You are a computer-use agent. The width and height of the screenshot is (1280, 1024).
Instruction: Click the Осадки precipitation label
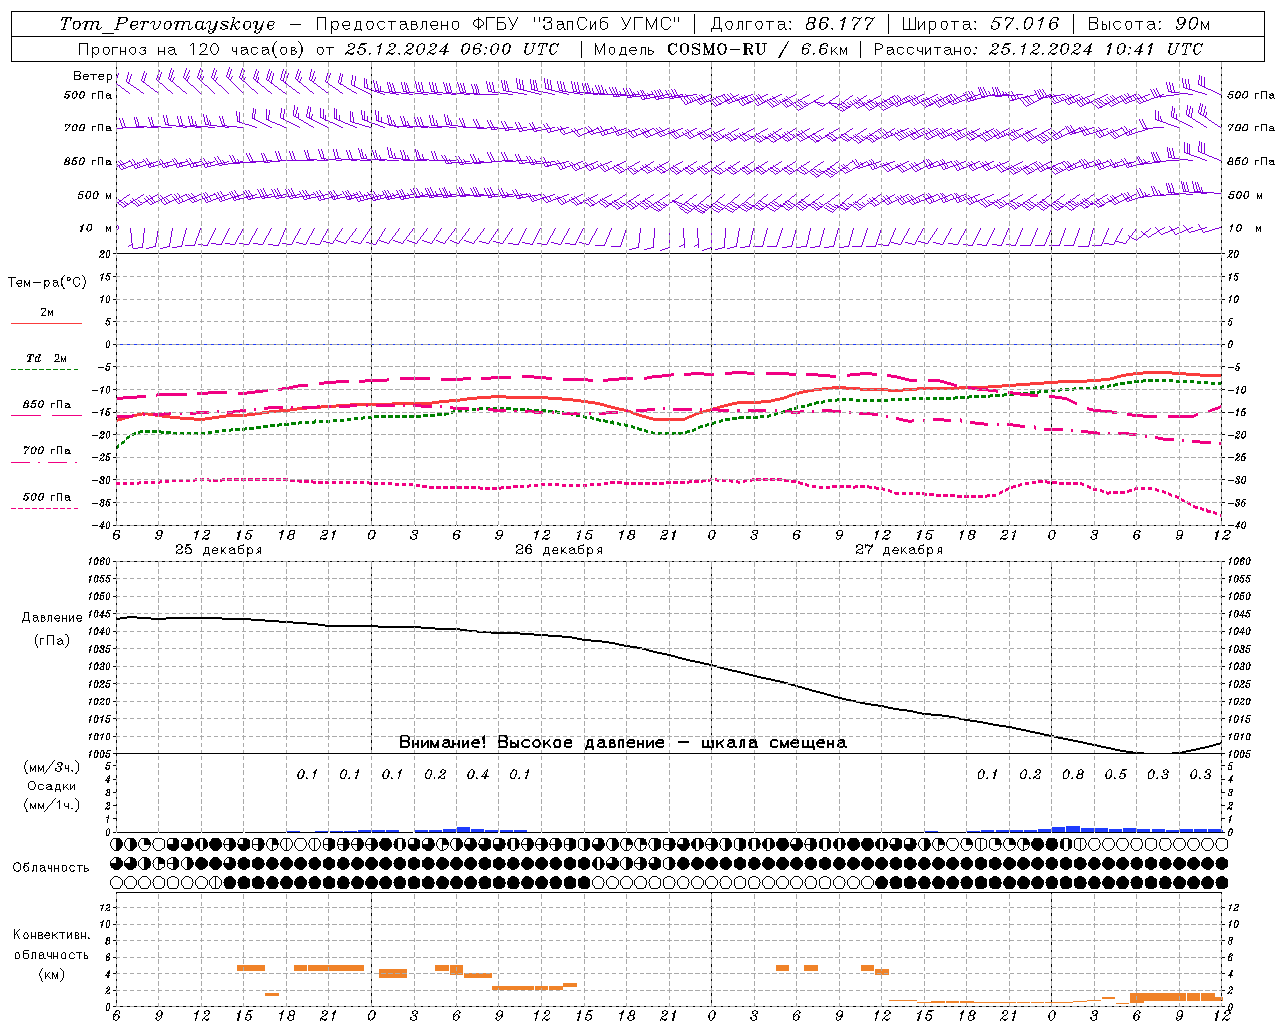[52, 786]
